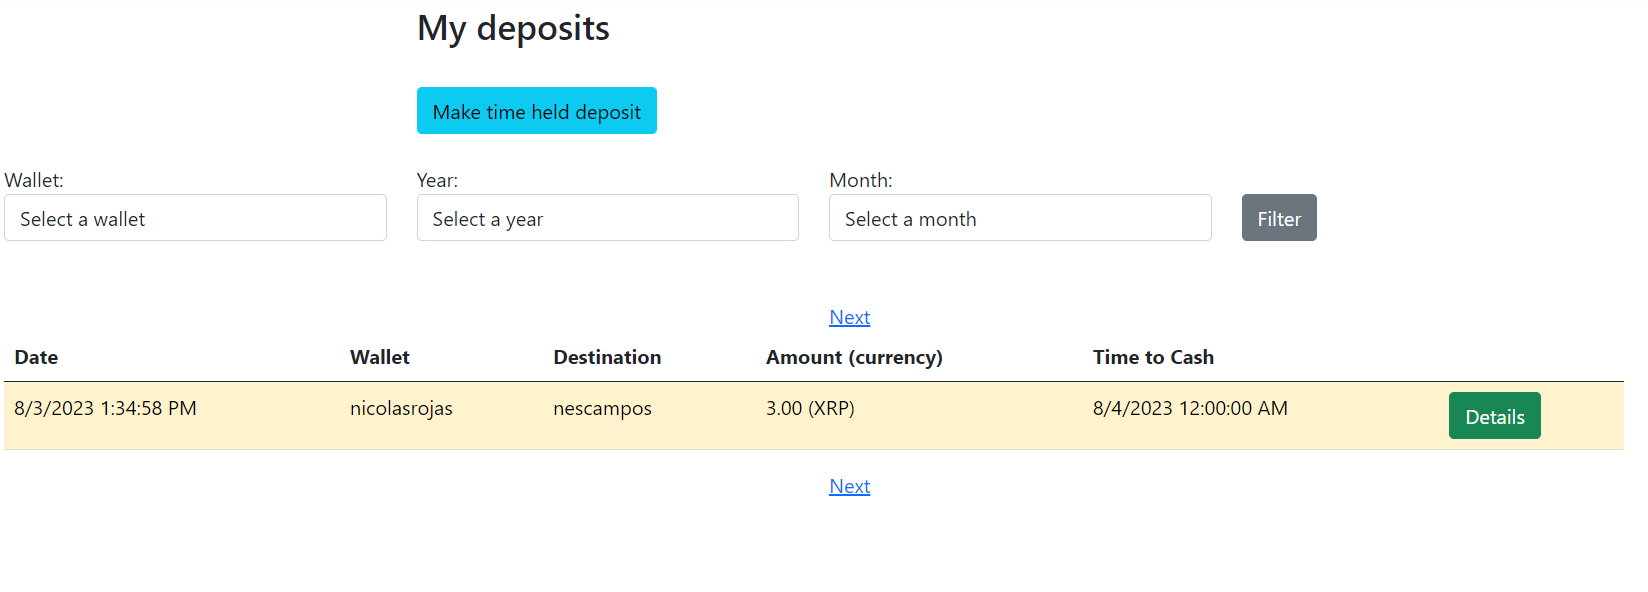The image size is (1648, 592).
Task: Expand the Select a year dropdown
Action: pyautogui.click(x=607, y=218)
